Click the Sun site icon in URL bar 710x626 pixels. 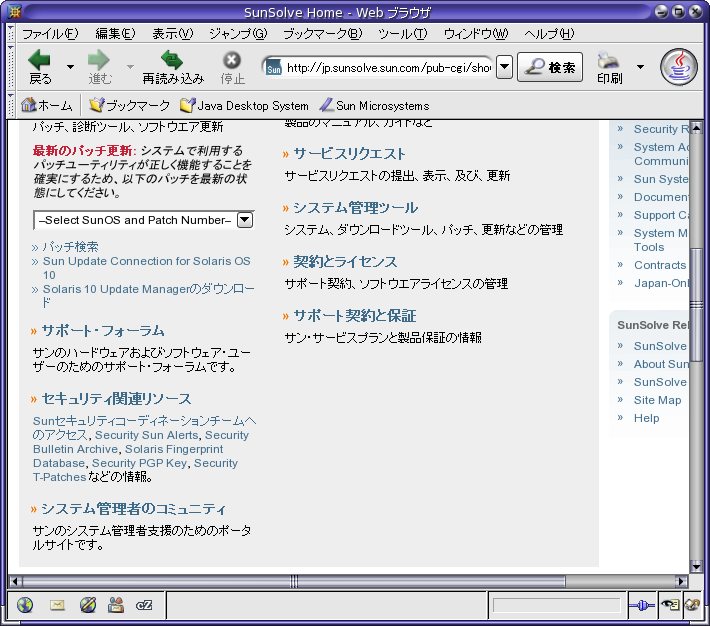[273, 67]
